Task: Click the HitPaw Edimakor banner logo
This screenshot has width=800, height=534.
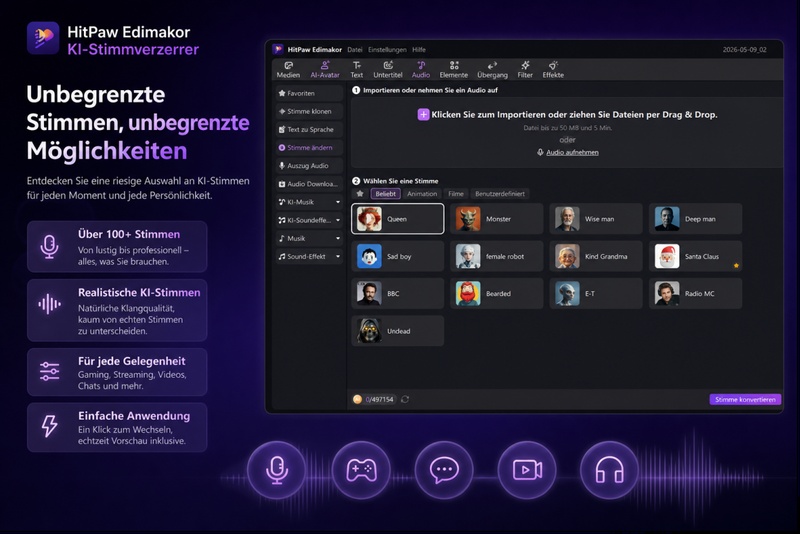Action: [43, 38]
